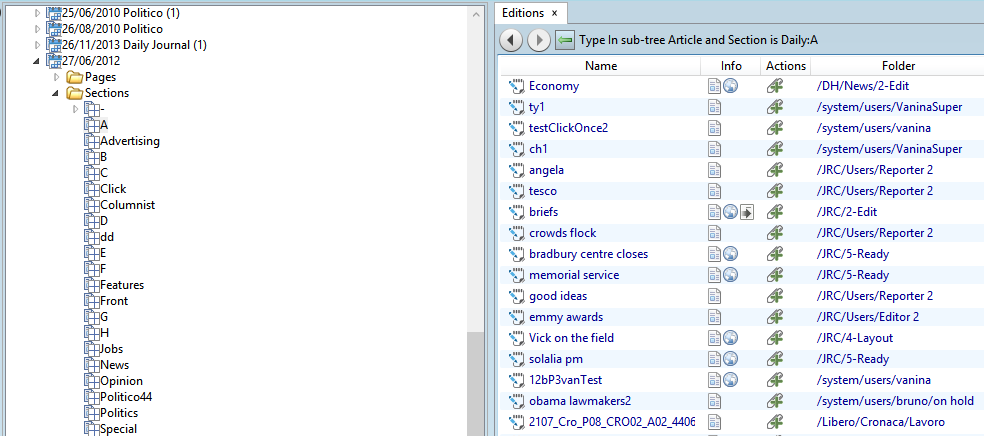Select the Politico44 section
This screenshot has width=984, height=436.
pos(126,397)
